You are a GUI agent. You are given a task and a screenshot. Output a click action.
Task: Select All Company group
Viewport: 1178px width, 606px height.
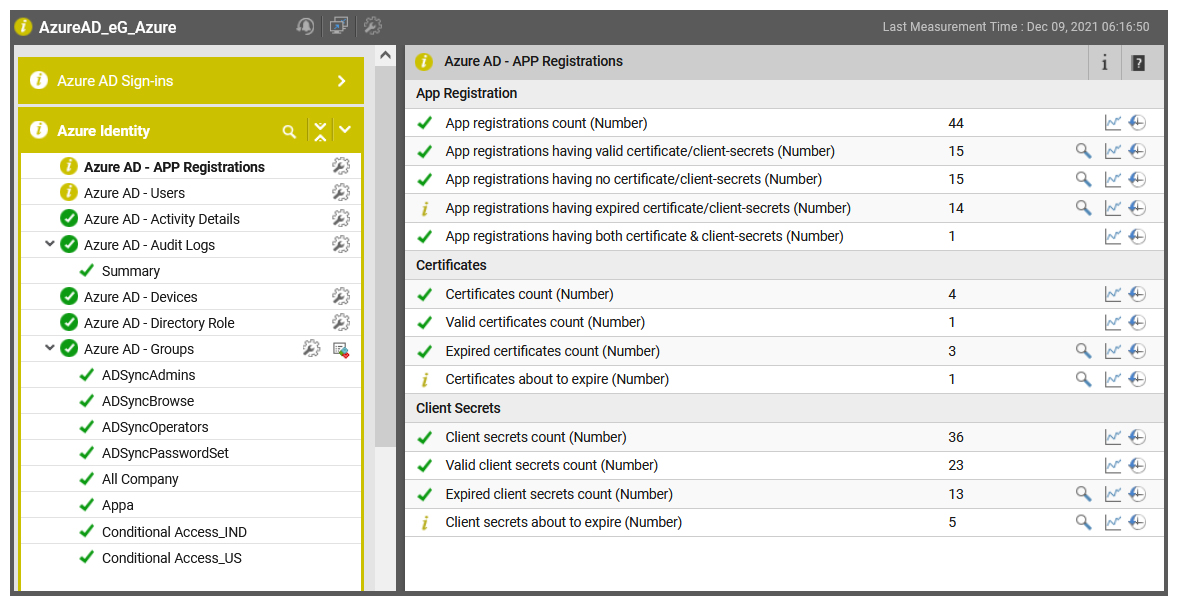point(140,479)
